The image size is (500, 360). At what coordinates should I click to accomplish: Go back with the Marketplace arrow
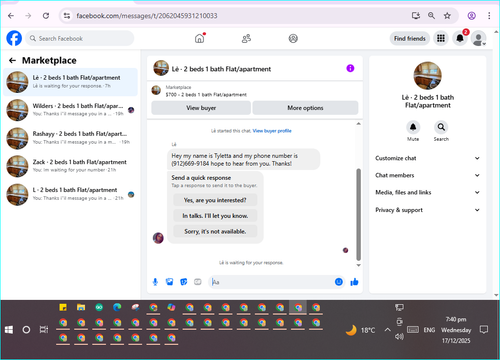12,60
